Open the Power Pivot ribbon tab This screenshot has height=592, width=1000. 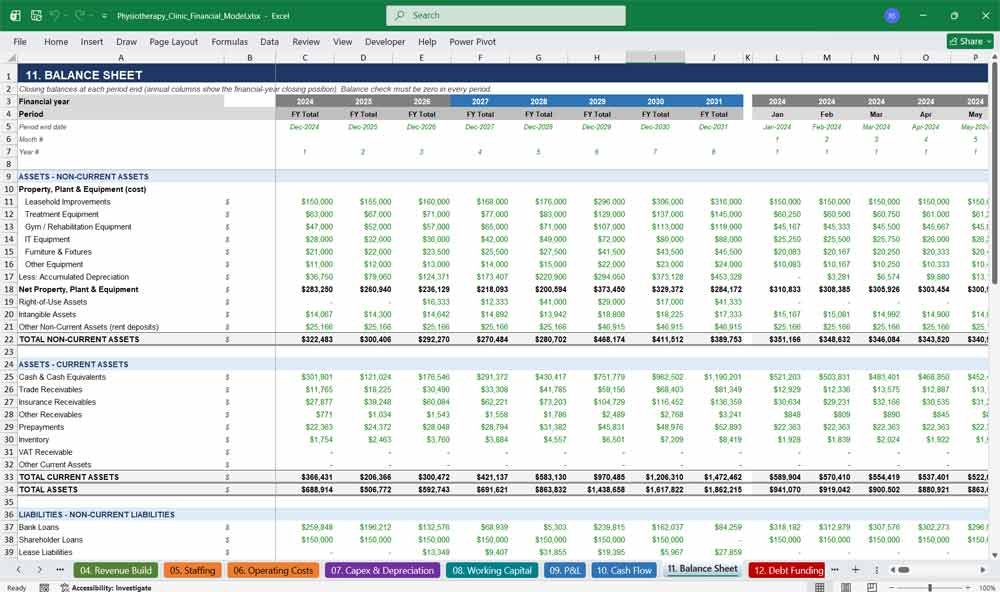coord(473,41)
